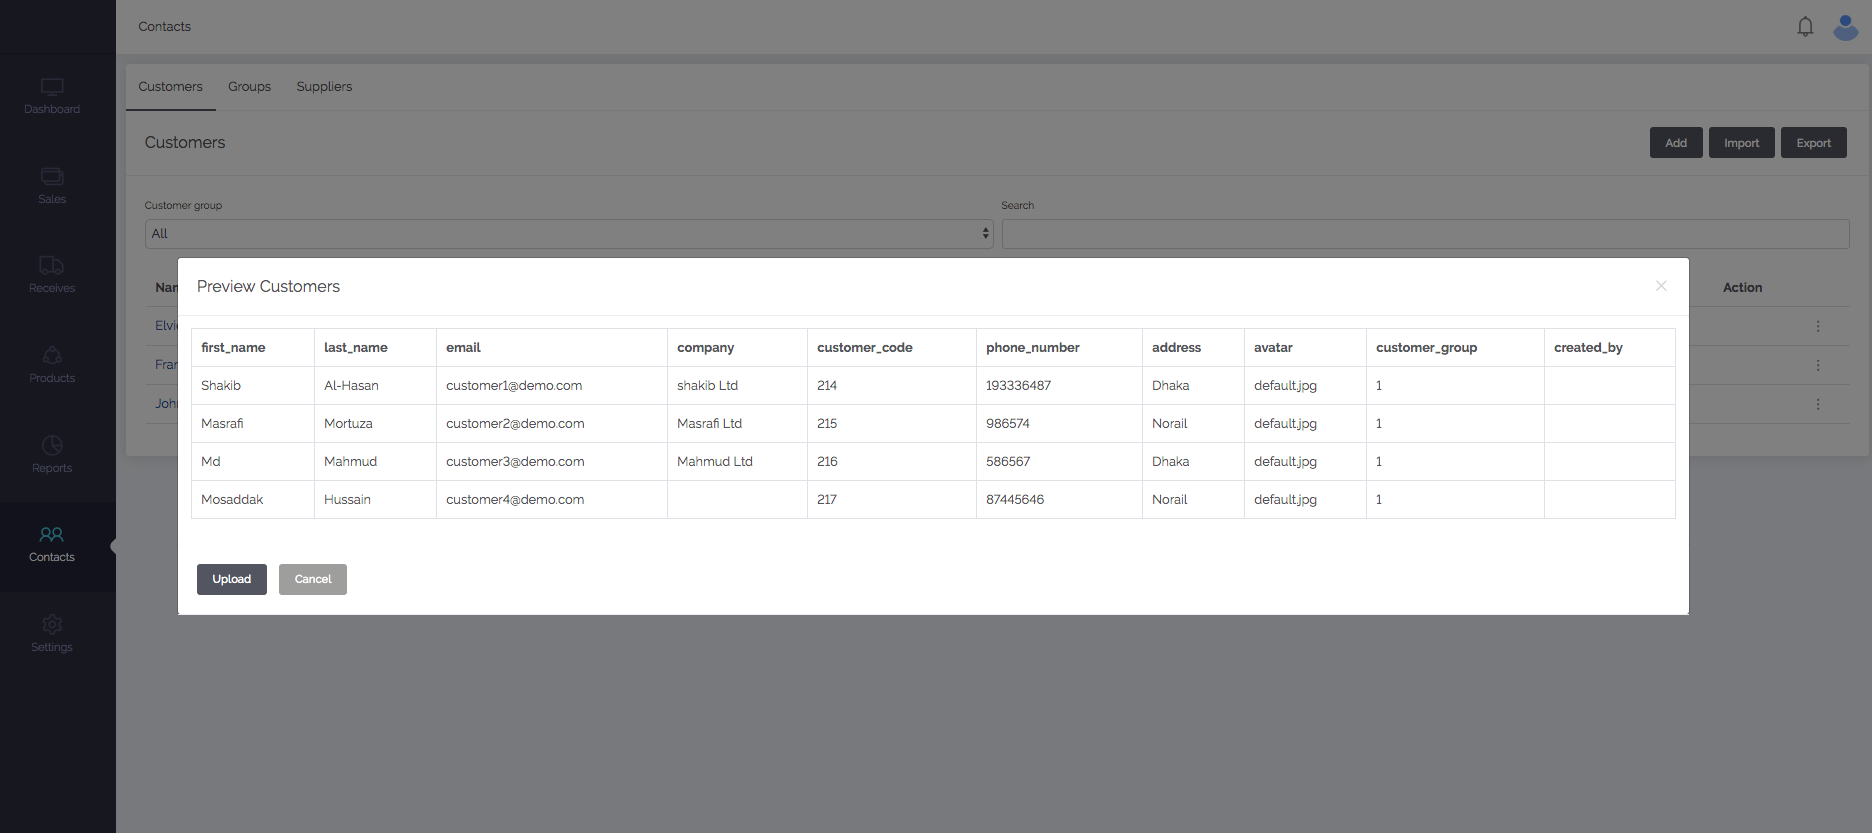Go to Sales in sidebar
This screenshot has height=833, width=1872.
pos(52,186)
